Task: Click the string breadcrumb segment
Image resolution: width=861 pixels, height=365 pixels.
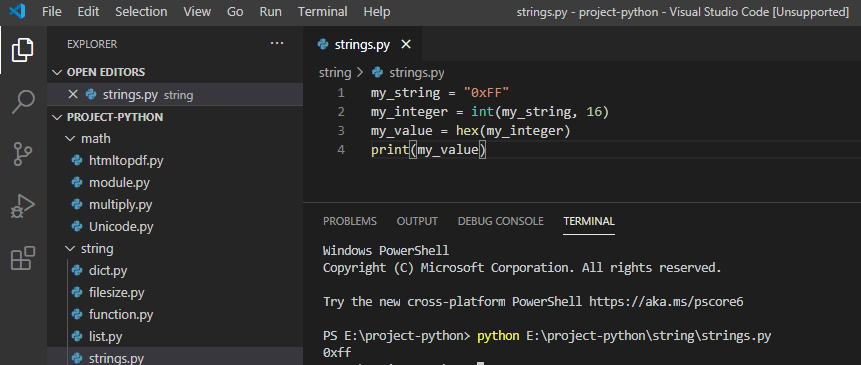Action: (x=335, y=72)
